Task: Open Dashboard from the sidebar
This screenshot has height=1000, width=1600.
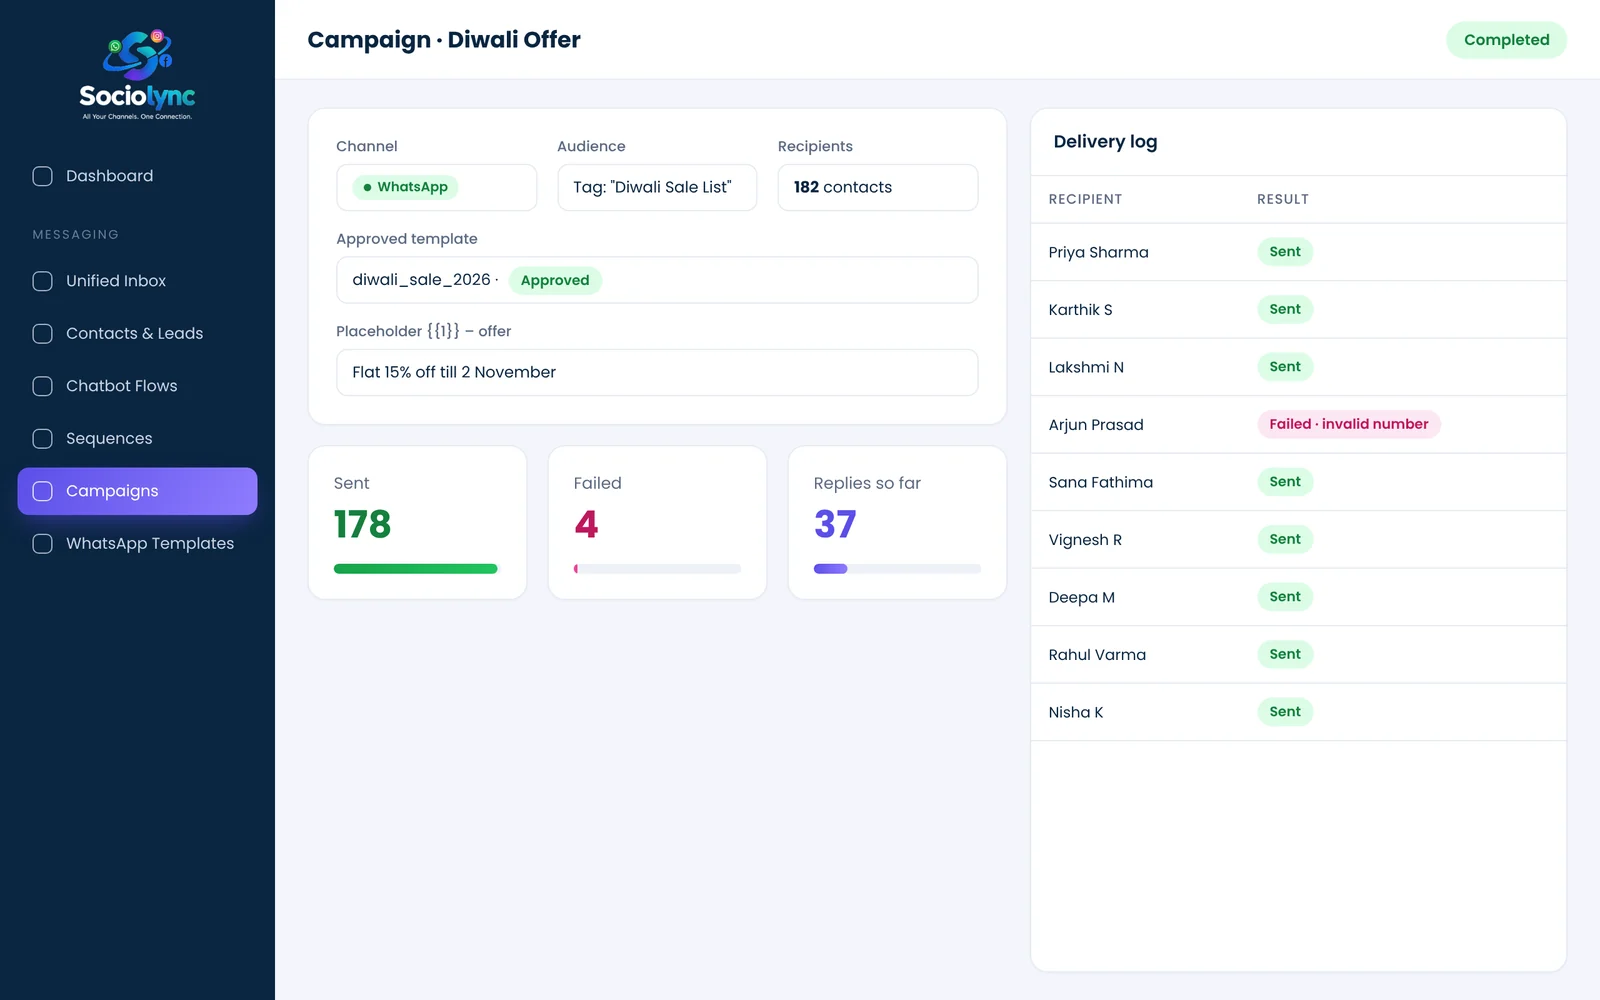Action: 137,176
